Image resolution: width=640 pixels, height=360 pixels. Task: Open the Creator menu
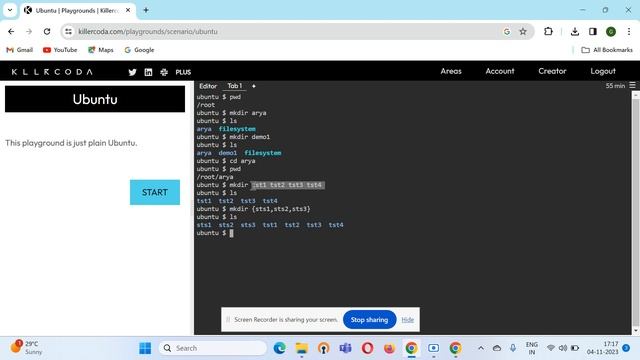[552, 71]
